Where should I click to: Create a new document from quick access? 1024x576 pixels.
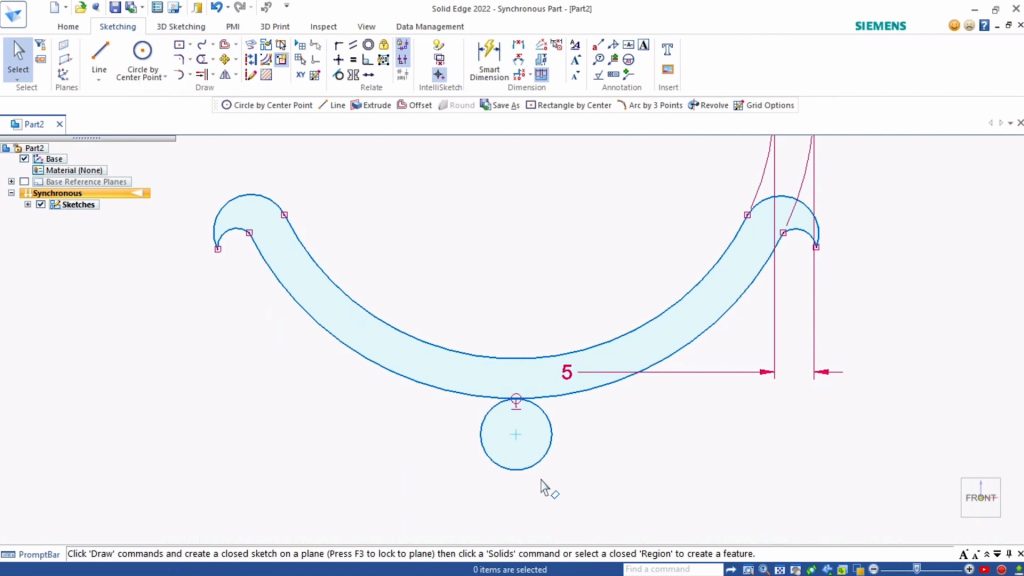55,7
